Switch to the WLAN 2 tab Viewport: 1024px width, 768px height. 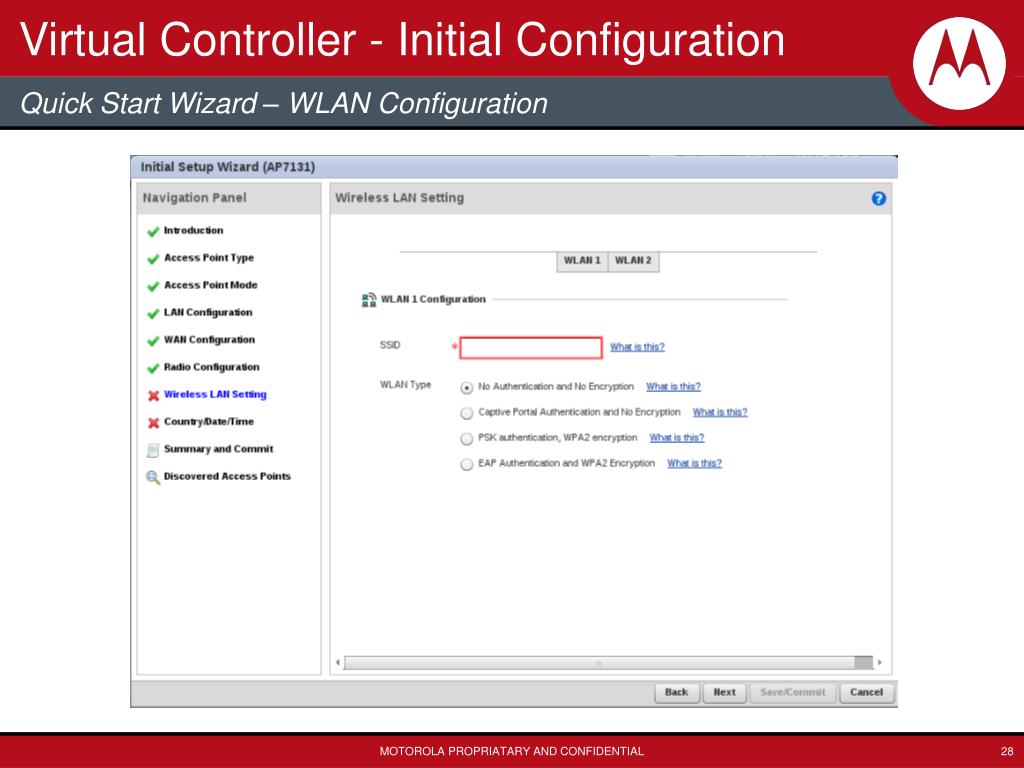(633, 261)
